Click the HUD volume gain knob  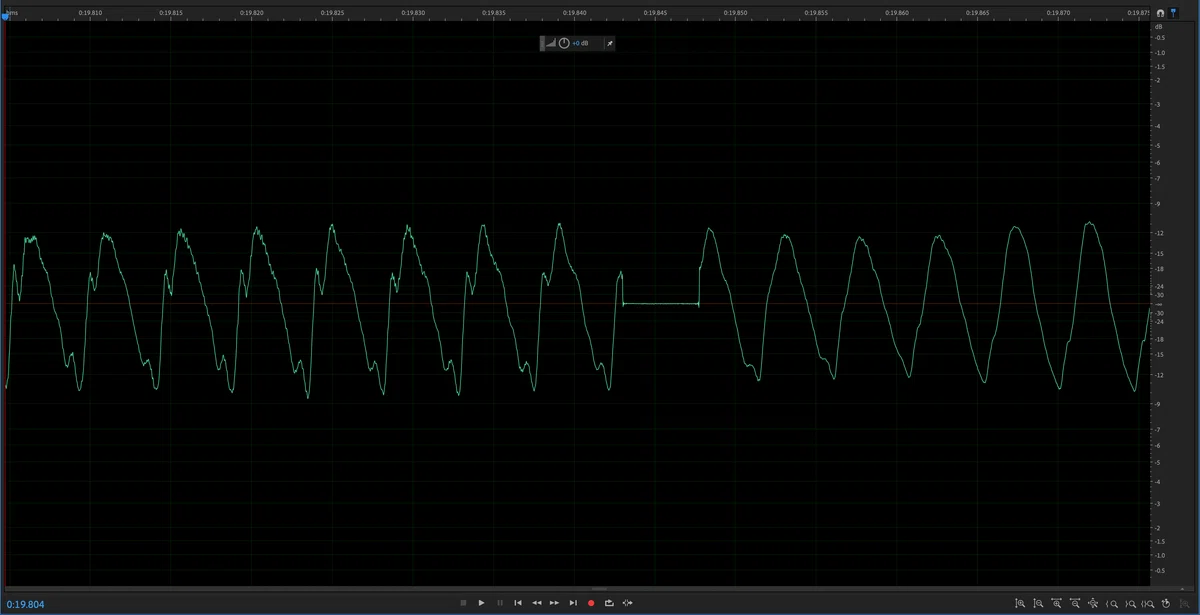coord(564,43)
